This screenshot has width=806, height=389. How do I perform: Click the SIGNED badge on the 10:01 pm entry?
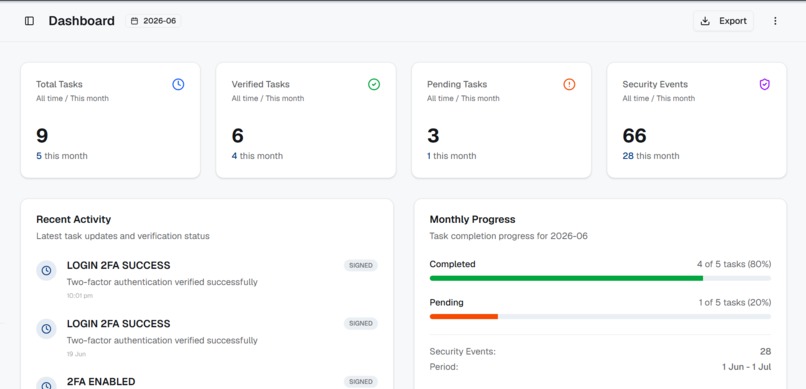point(361,266)
